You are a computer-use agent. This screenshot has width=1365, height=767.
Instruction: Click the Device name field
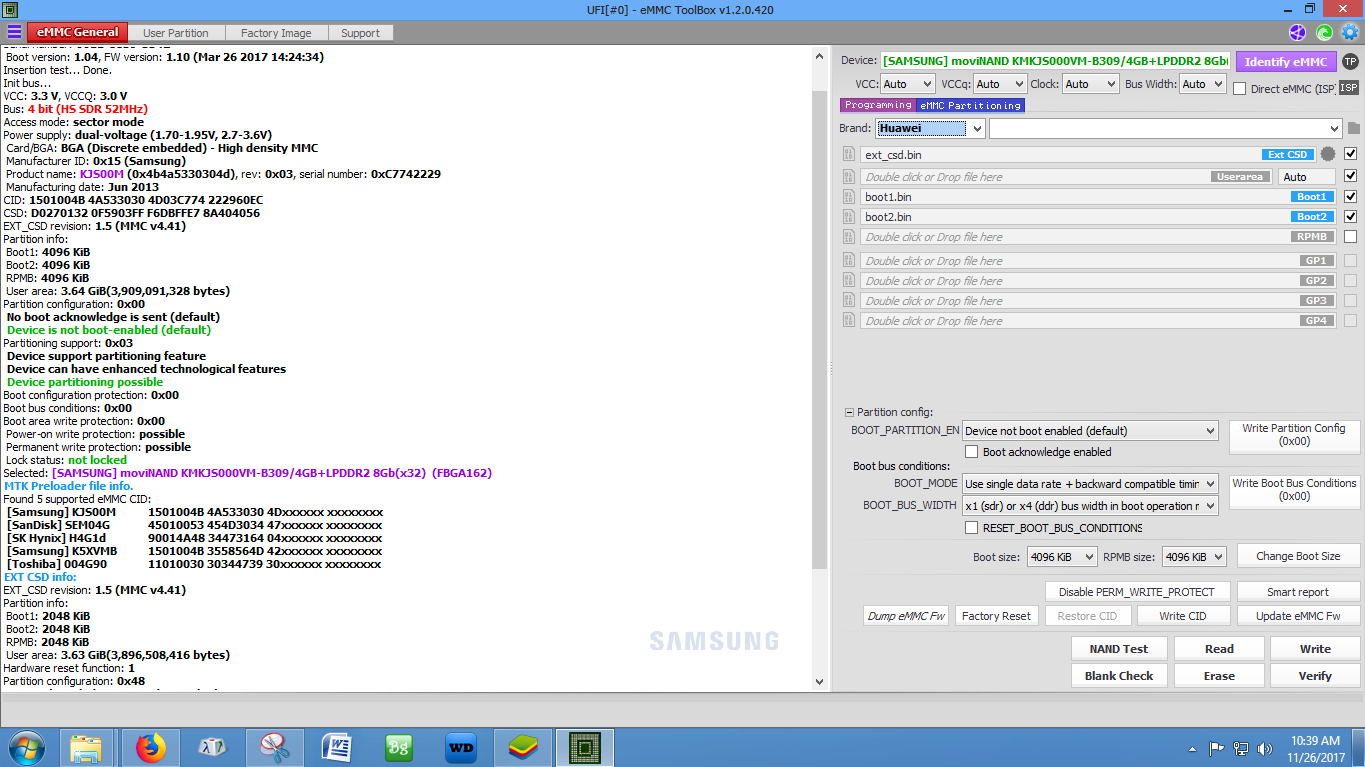[x=1056, y=62]
